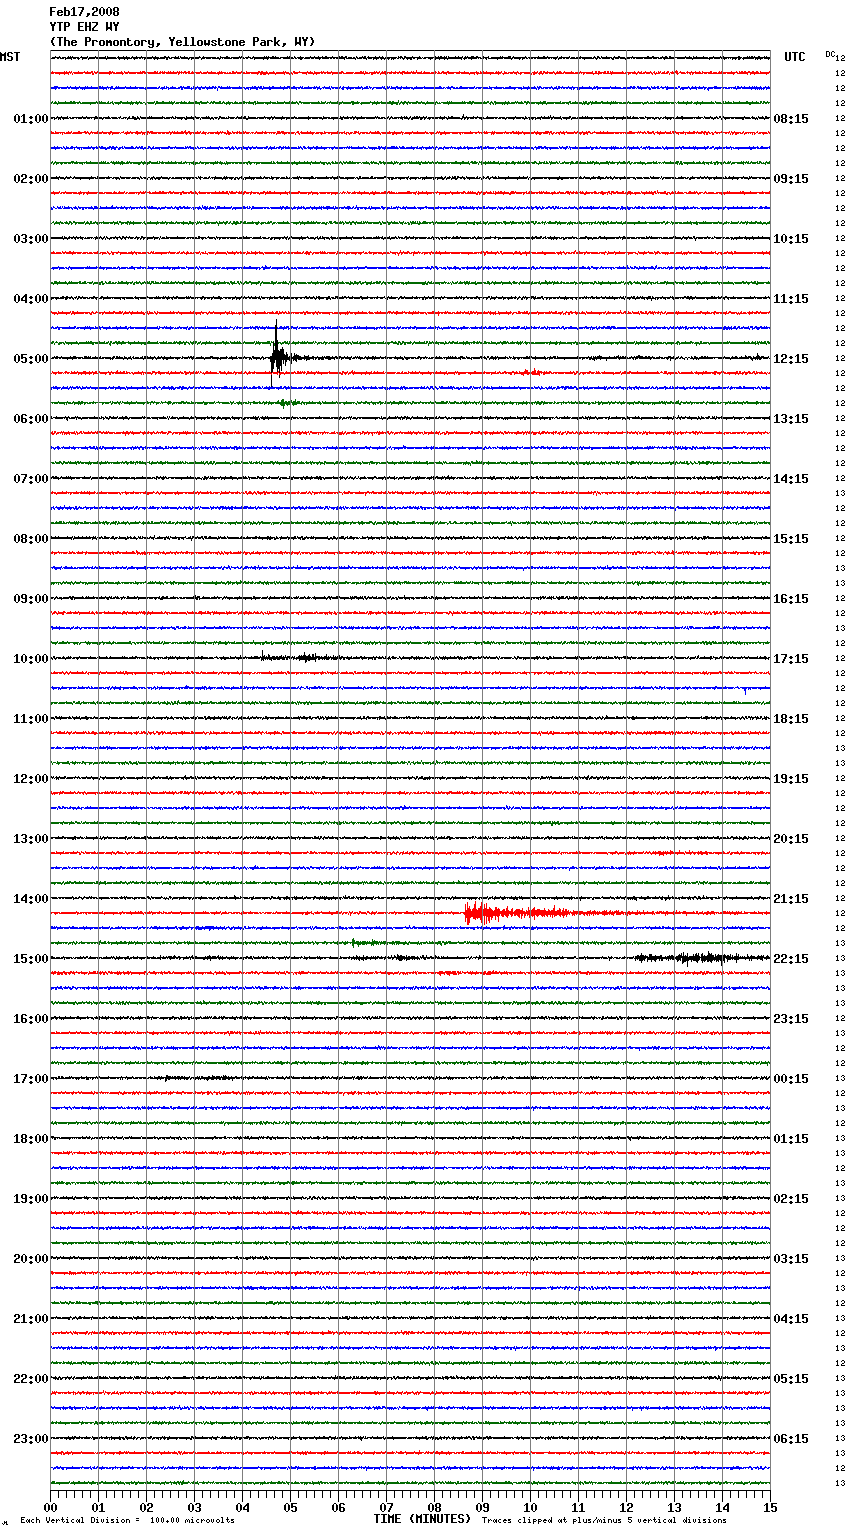Click the '15:15' UTC time label
Viewport: 850px width, 1534px height.
[x=791, y=539]
